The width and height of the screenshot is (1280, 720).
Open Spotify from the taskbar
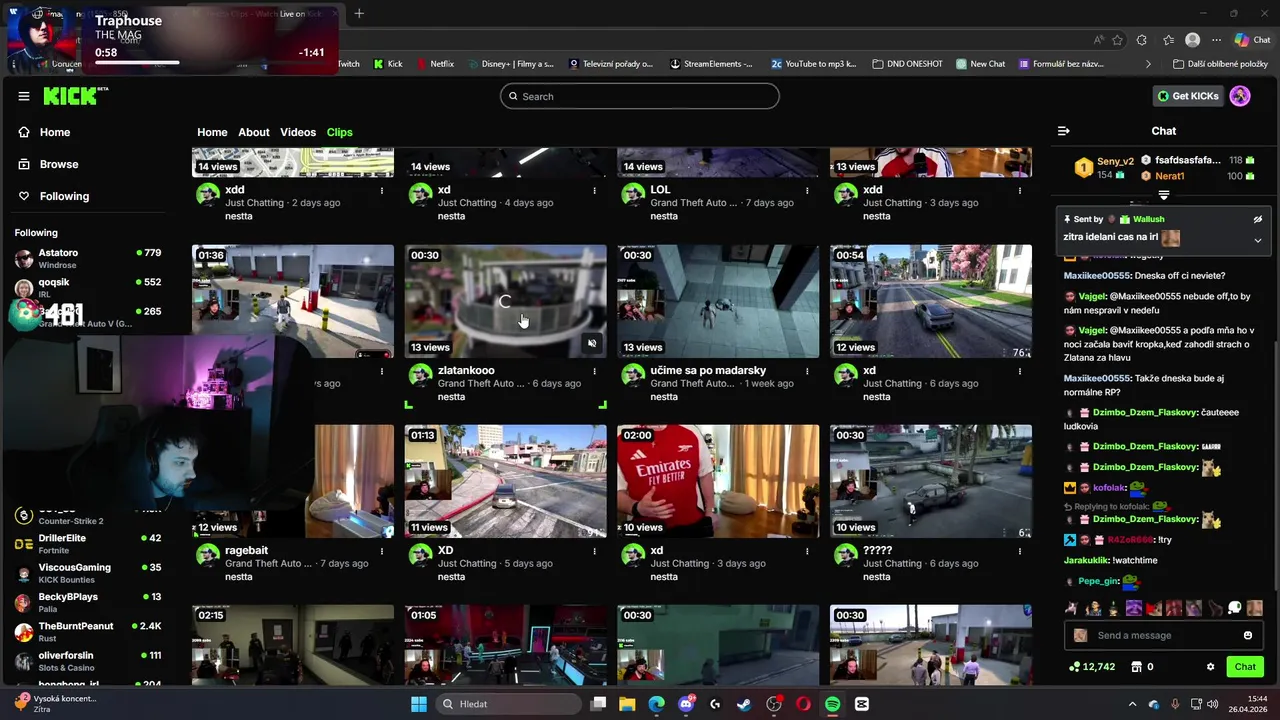[833, 704]
